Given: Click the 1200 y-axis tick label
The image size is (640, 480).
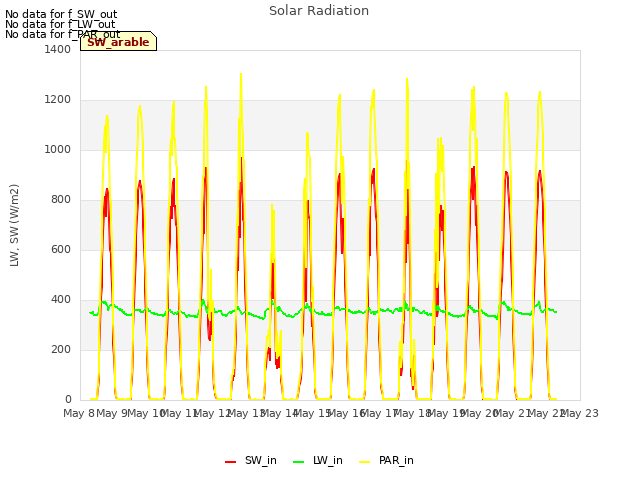Looking at the screenshot, I should click(58, 100).
